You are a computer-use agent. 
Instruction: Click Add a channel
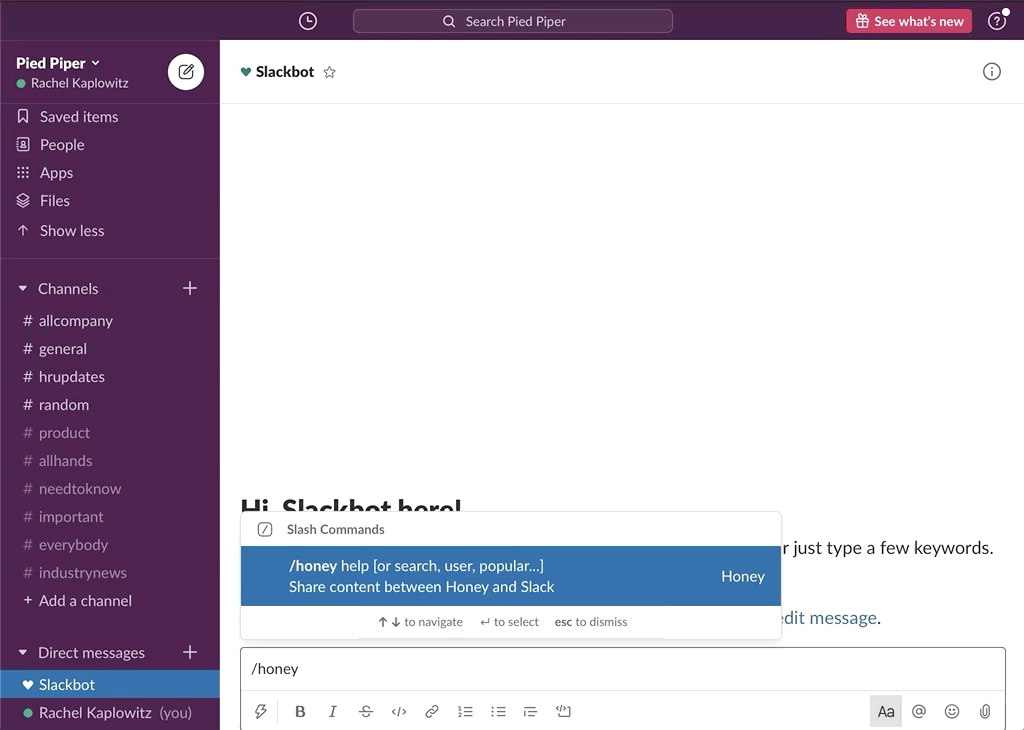point(110,601)
